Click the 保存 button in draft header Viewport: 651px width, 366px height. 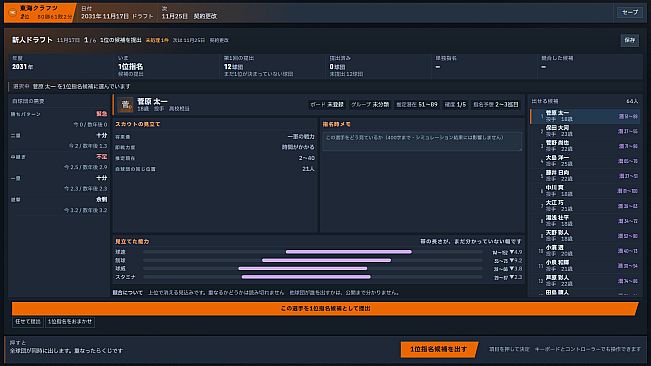coord(630,40)
